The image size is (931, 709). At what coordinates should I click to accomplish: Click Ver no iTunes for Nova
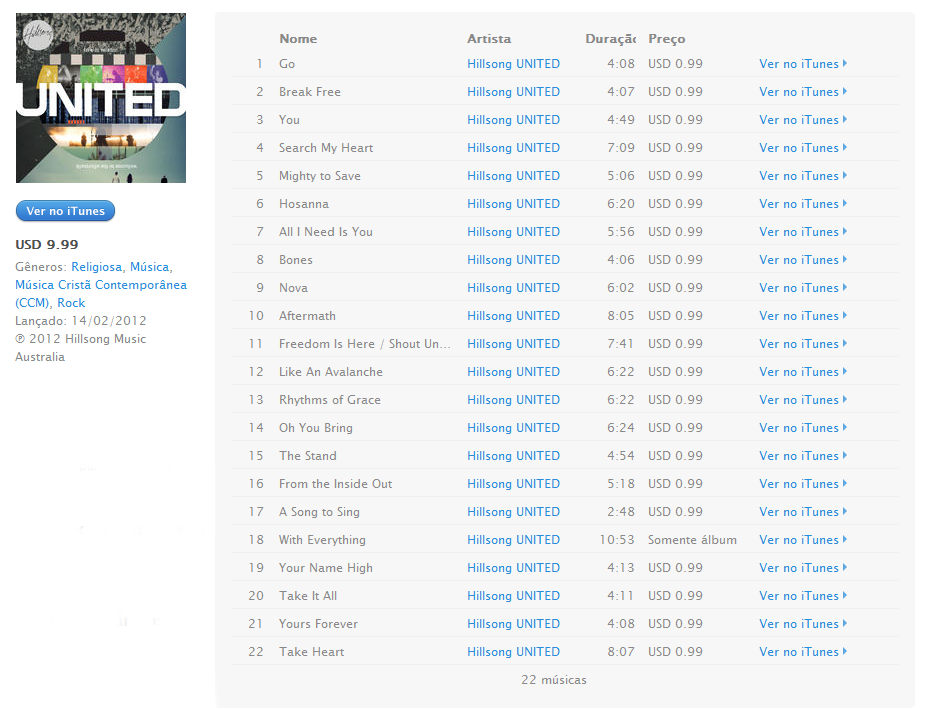(803, 287)
